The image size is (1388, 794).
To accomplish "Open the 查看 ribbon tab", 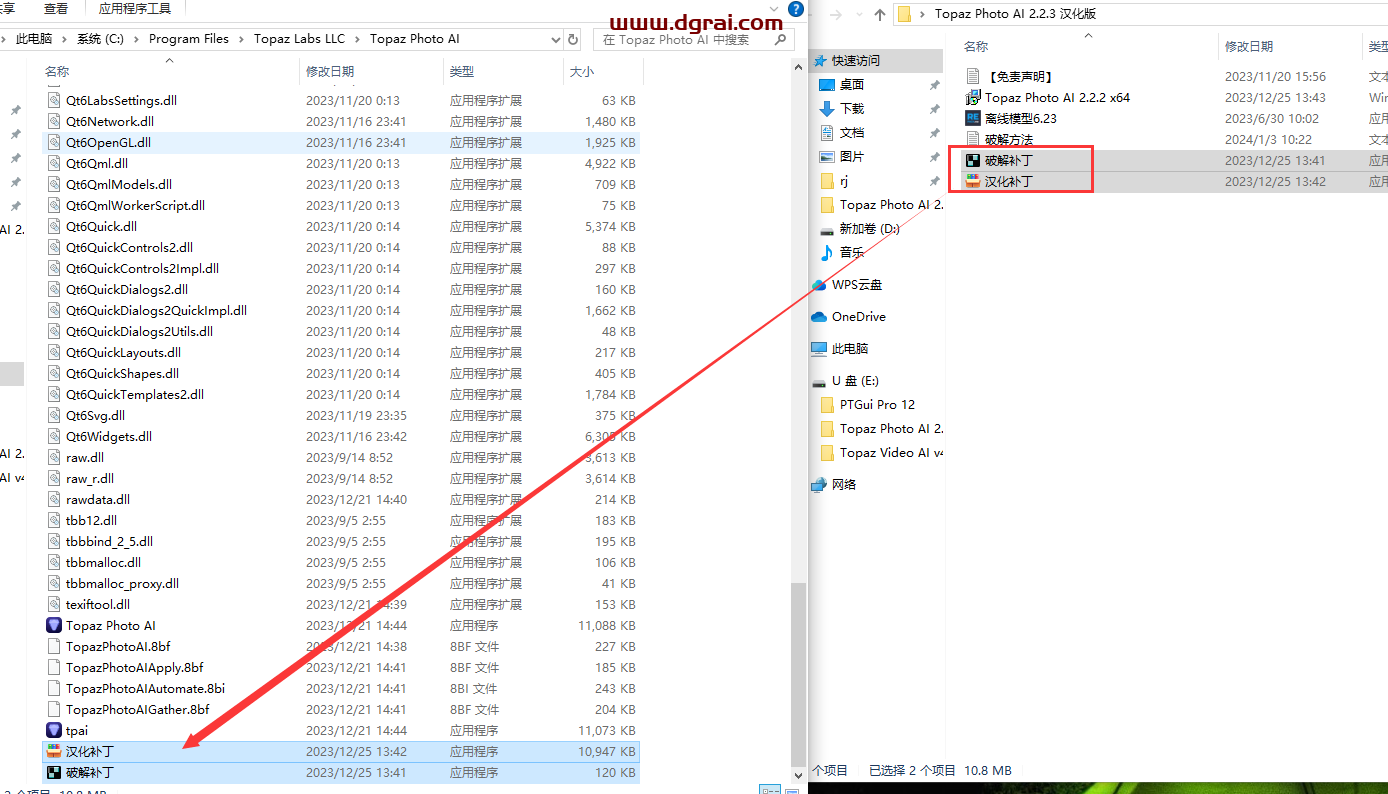I will pos(56,9).
